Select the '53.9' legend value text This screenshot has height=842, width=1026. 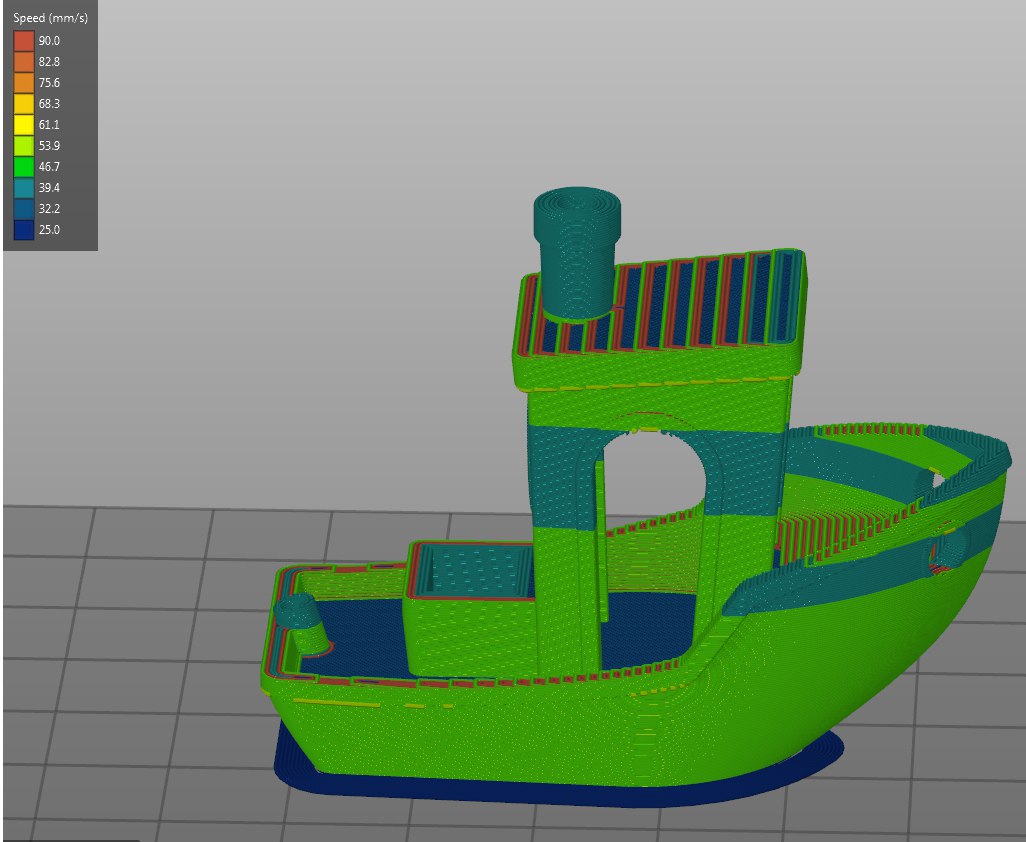click(49, 145)
